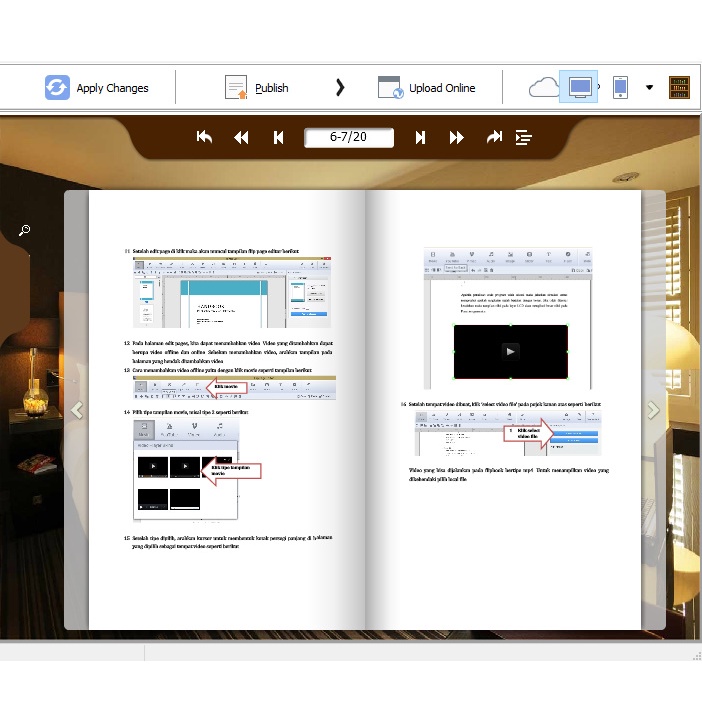Open the table of contents list icon

[523, 138]
